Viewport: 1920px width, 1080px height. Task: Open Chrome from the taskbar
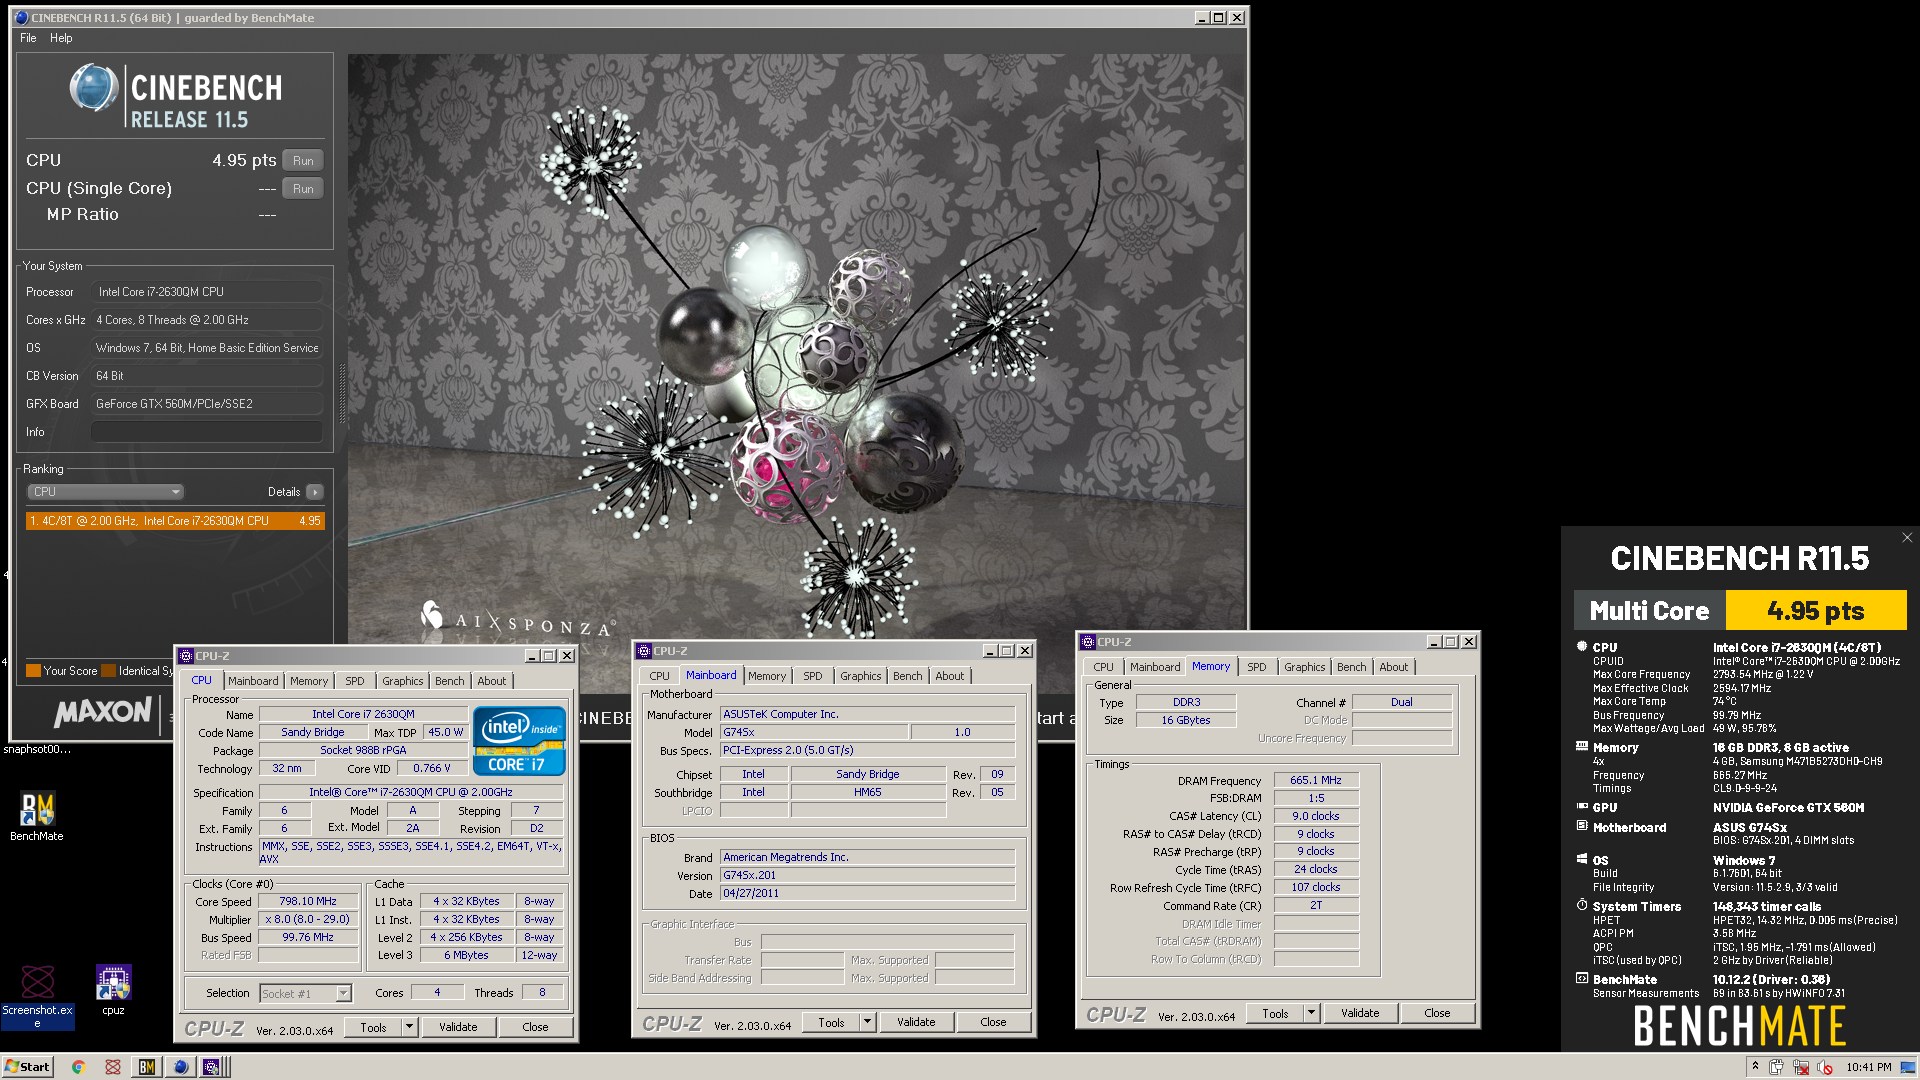click(79, 1067)
